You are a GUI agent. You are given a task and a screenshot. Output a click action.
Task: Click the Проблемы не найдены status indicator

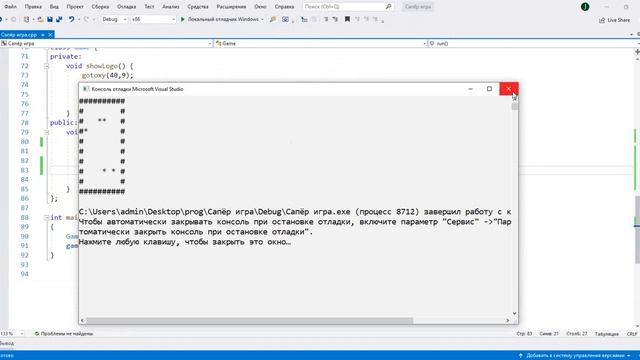pyautogui.click(x=64, y=333)
